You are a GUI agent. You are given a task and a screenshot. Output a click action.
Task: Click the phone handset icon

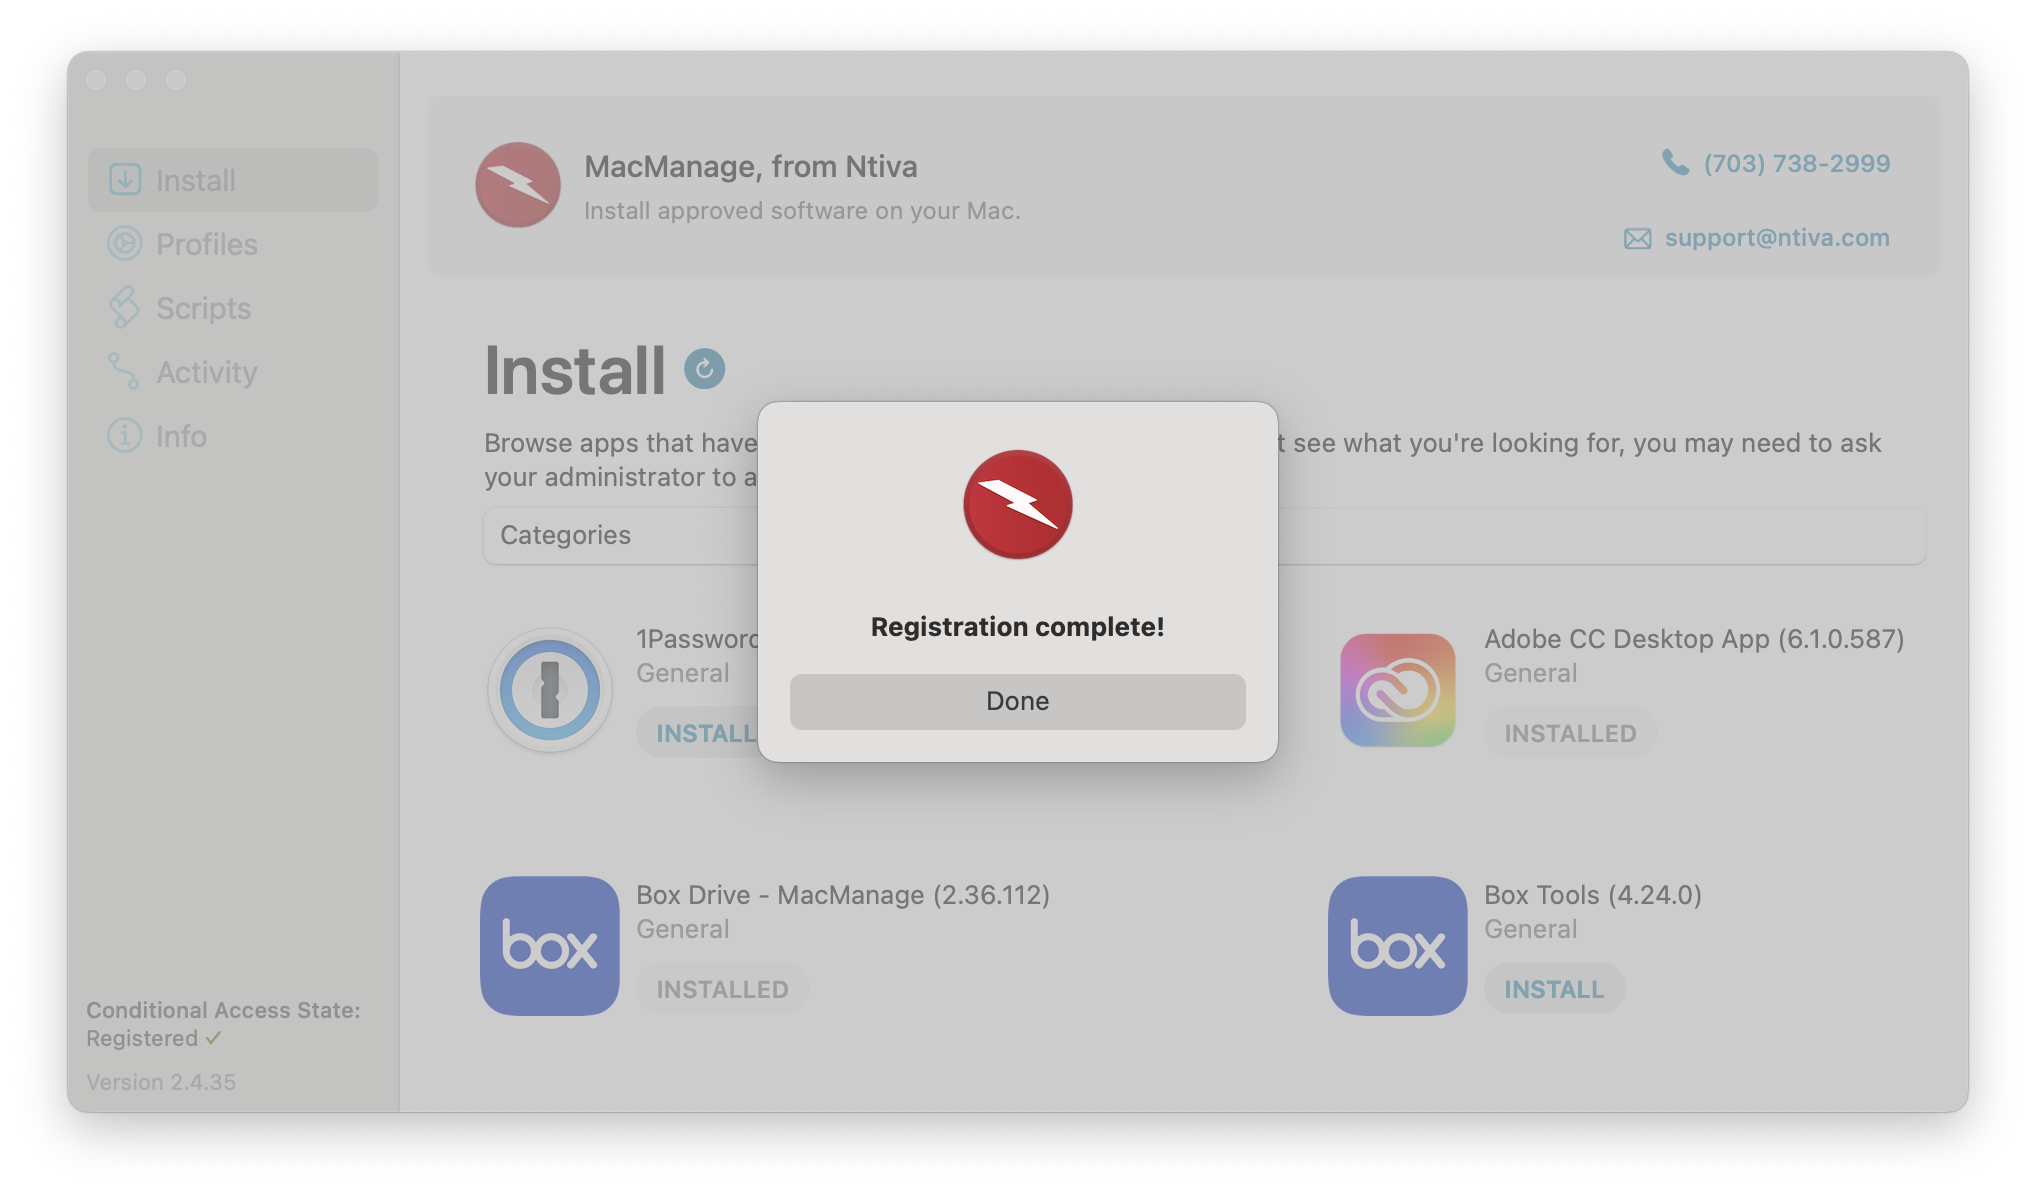[x=1675, y=162]
